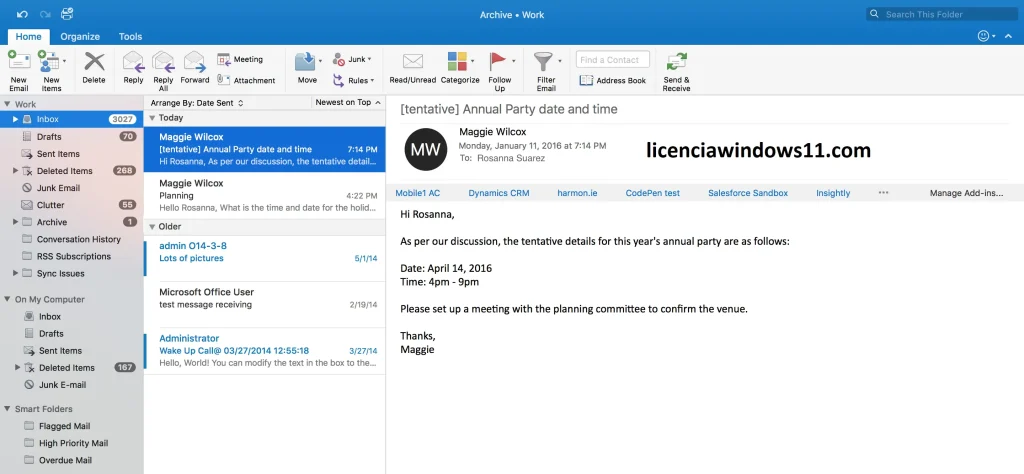Open the harmon.ie add-in
This screenshot has width=1024, height=474.
pos(577,193)
